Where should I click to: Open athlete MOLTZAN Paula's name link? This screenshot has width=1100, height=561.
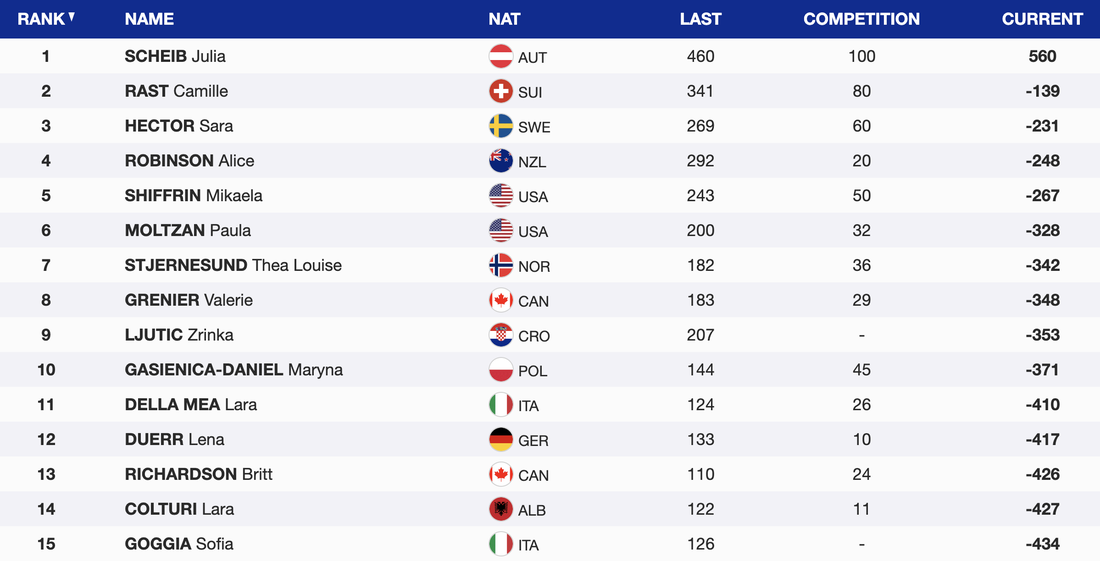(x=187, y=230)
